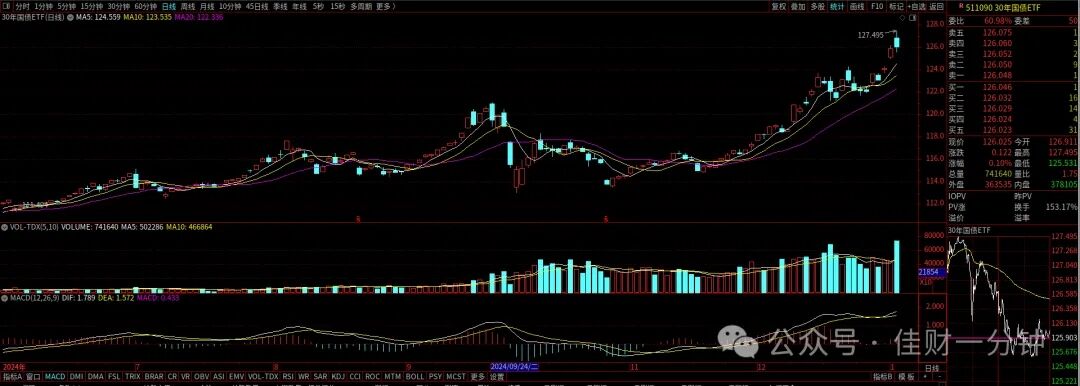Expand 更多 indicators in the bottom bar
Screen dimensions: 1080x386
[477, 376]
